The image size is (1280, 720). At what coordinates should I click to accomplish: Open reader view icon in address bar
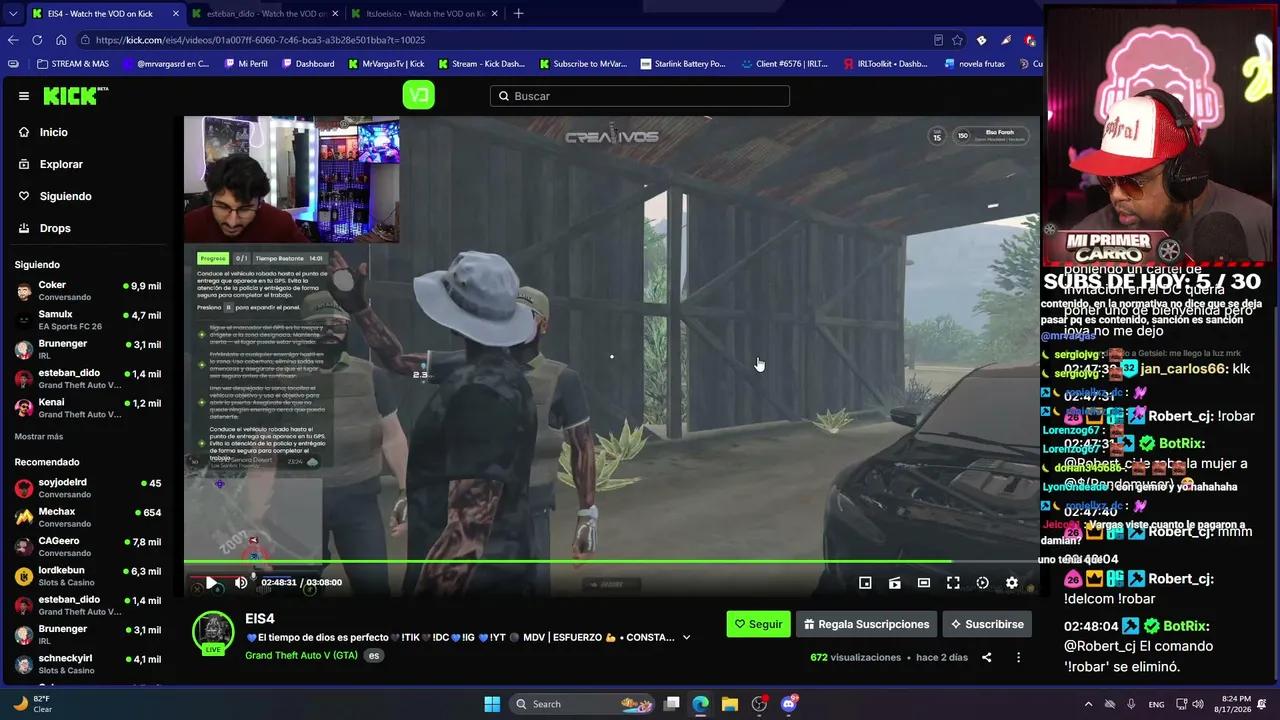[938, 40]
